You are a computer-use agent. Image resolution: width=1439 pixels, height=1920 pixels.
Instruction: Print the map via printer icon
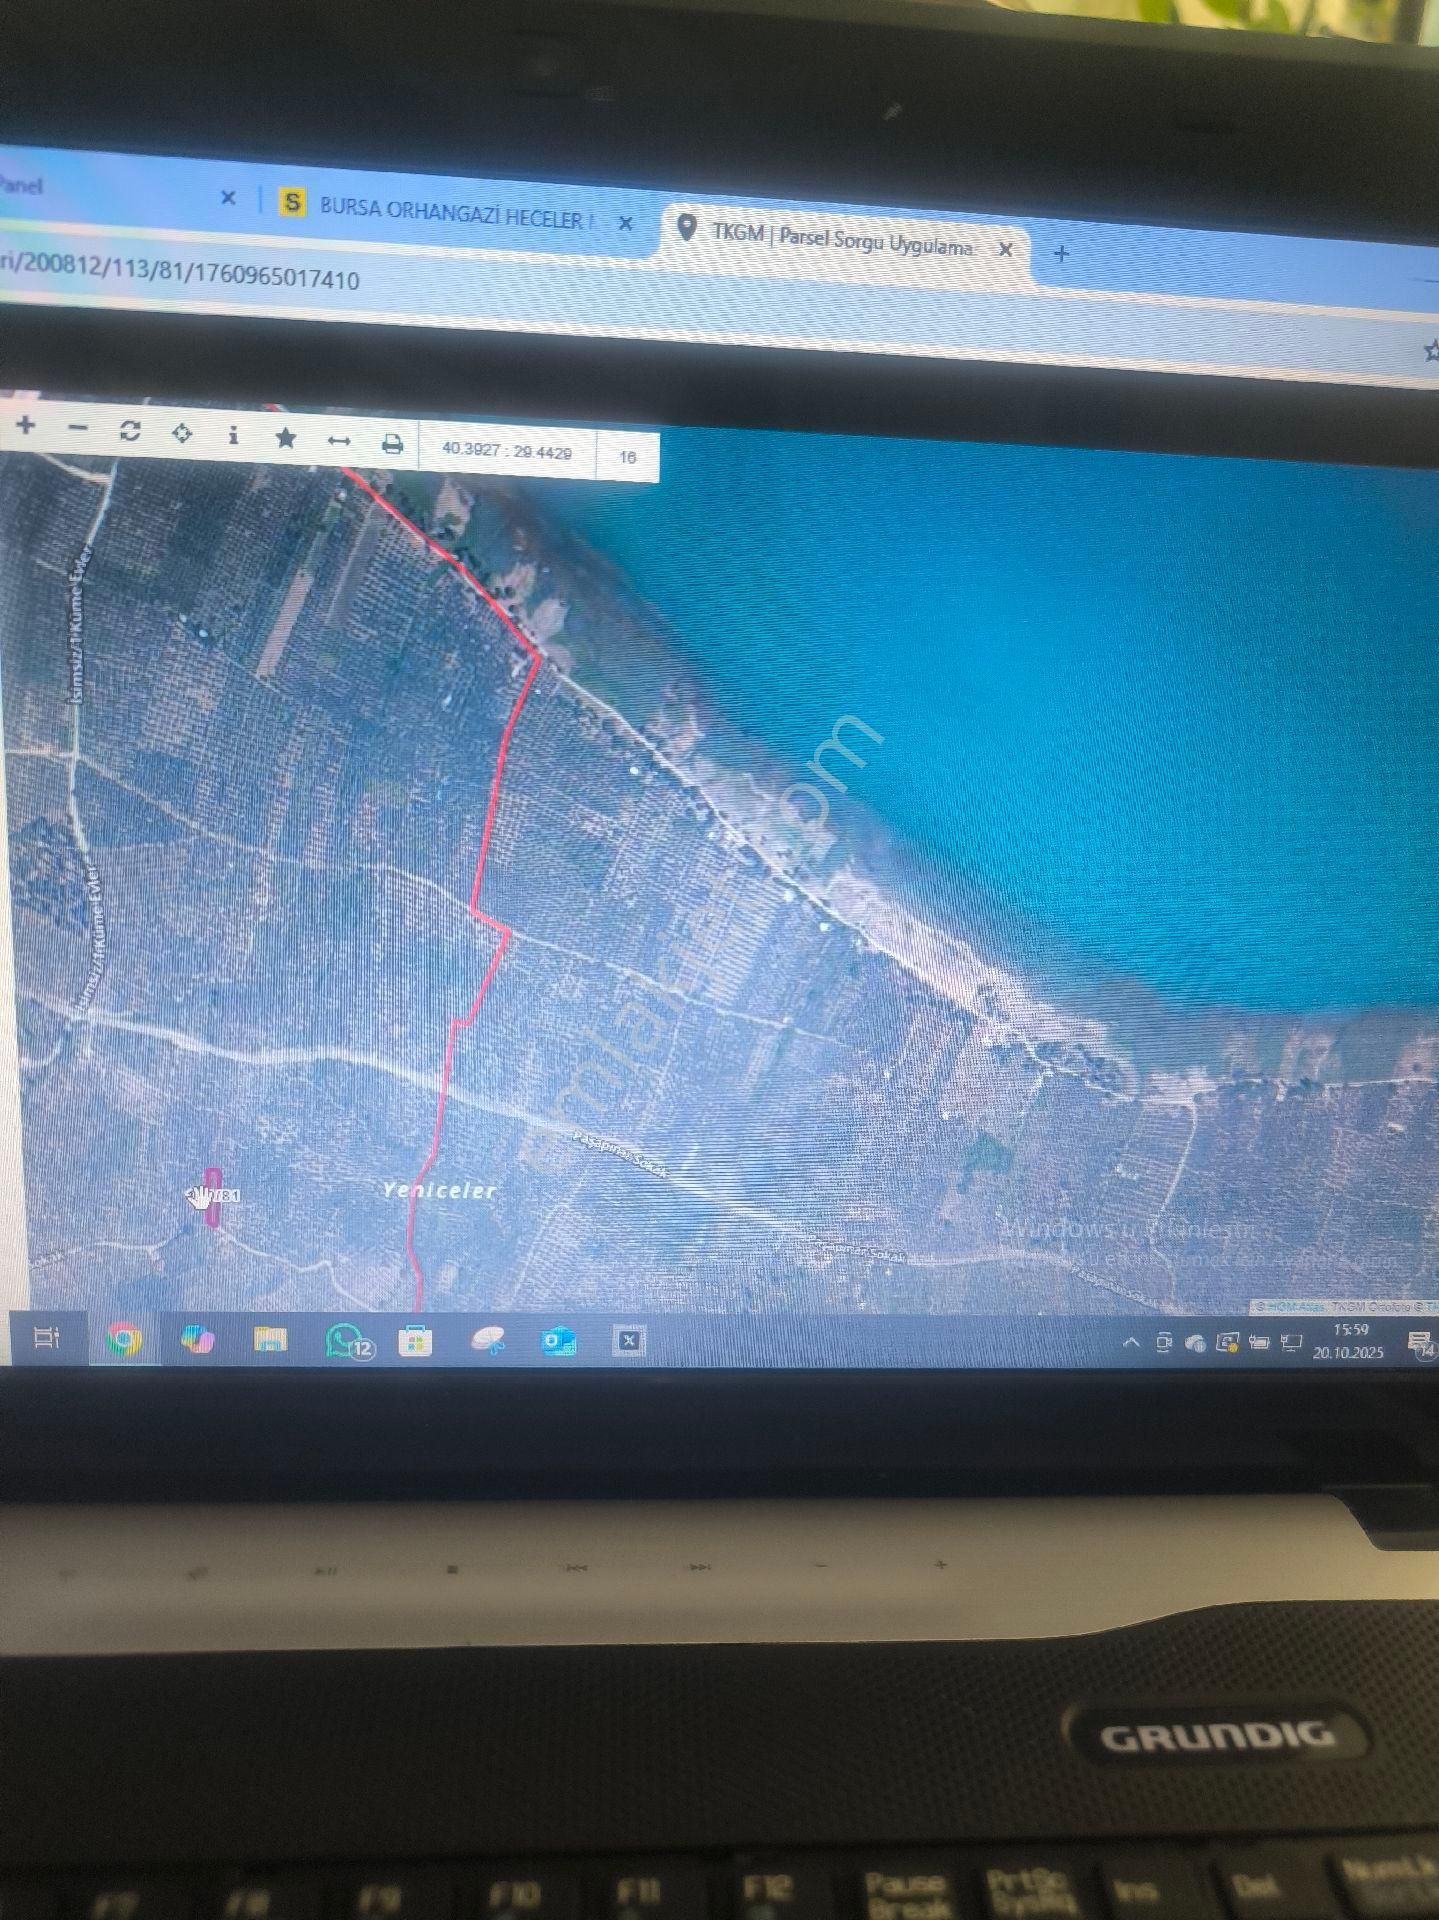tap(392, 443)
